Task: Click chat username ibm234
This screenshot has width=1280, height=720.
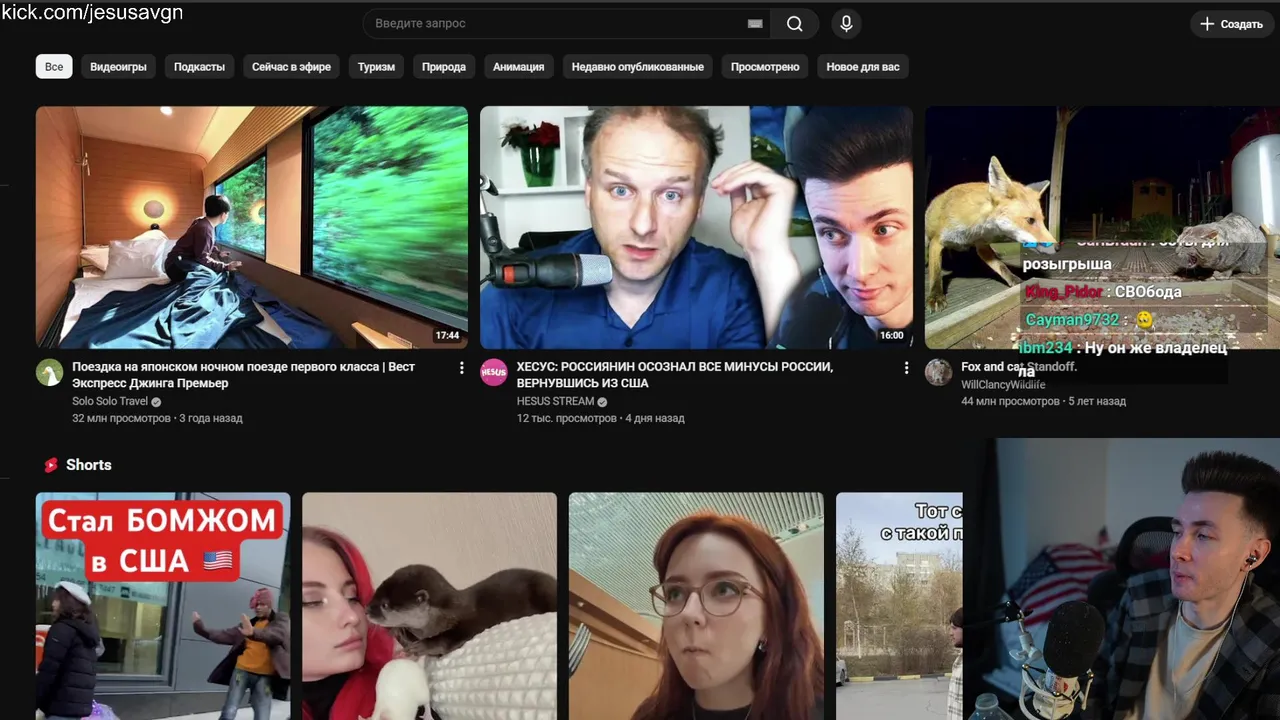Action: [1045, 348]
